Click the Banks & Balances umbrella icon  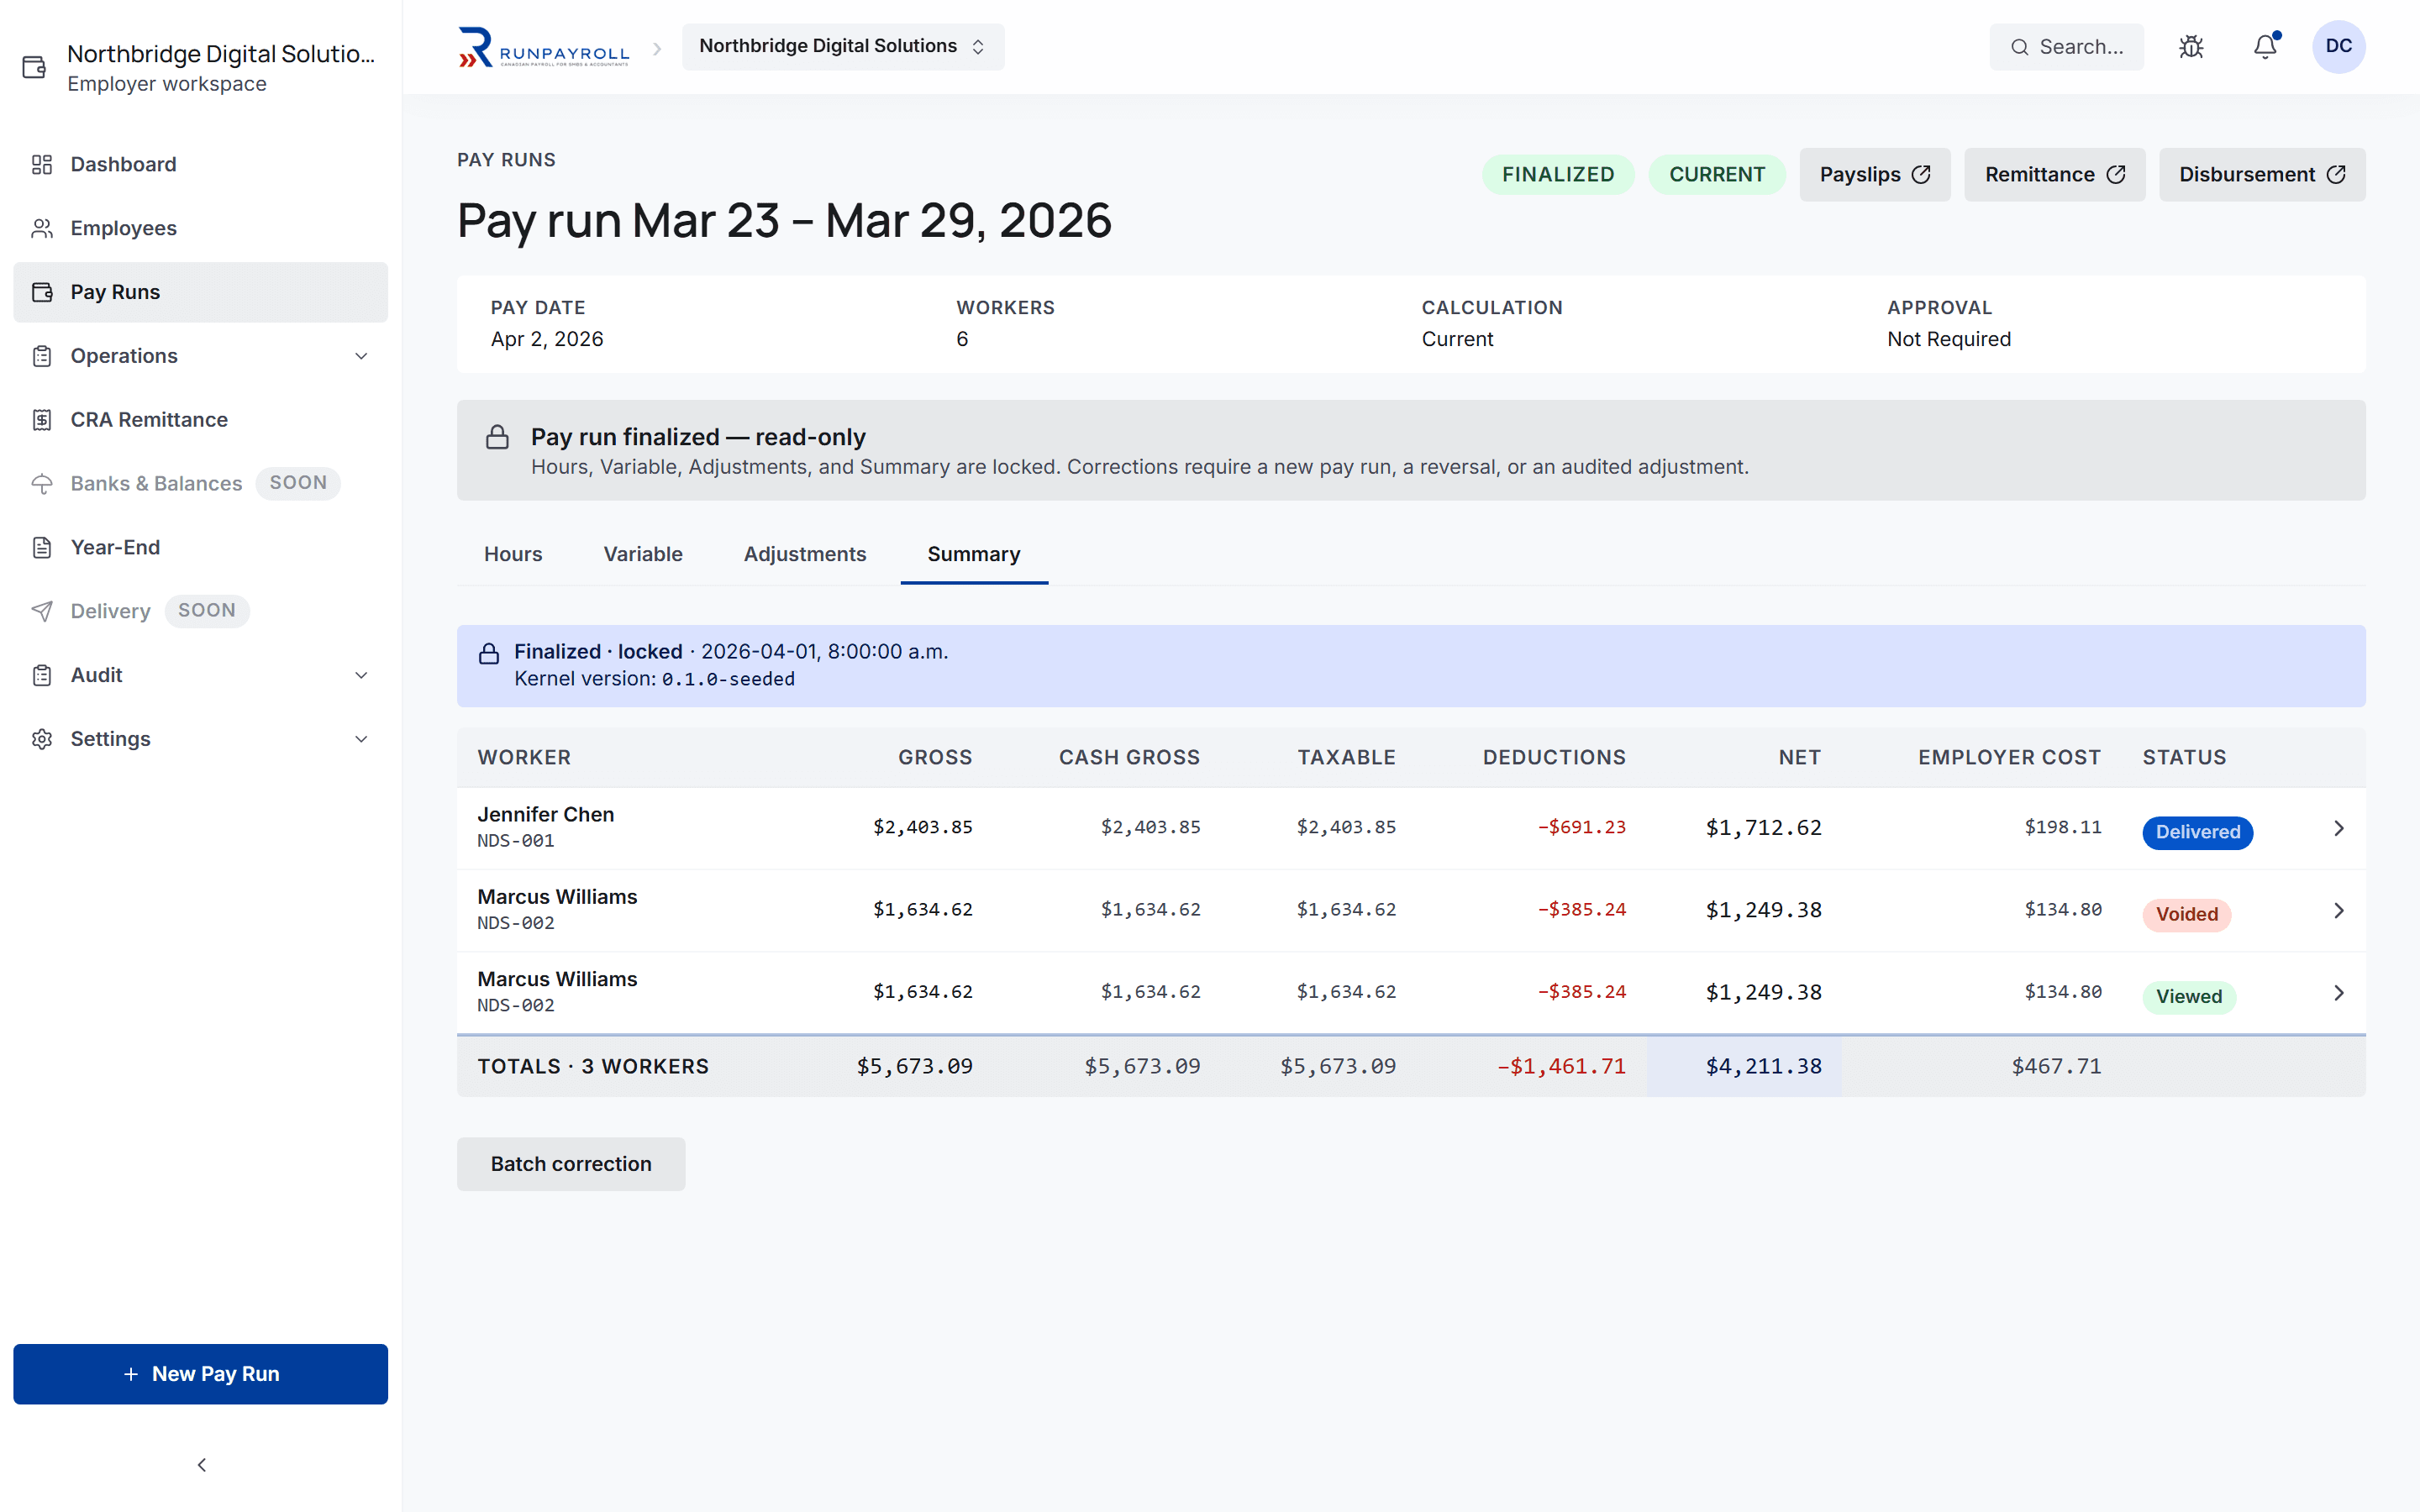pyautogui.click(x=42, y=484)
